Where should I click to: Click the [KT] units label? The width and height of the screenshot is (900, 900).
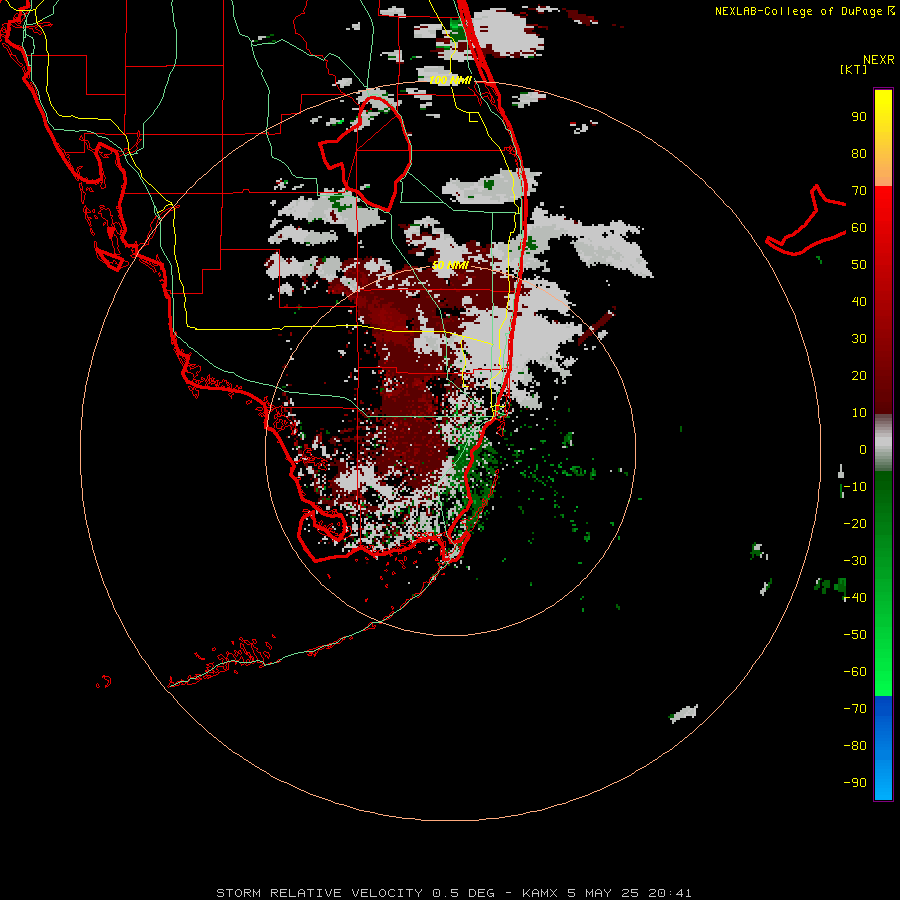tap(854, 69)
